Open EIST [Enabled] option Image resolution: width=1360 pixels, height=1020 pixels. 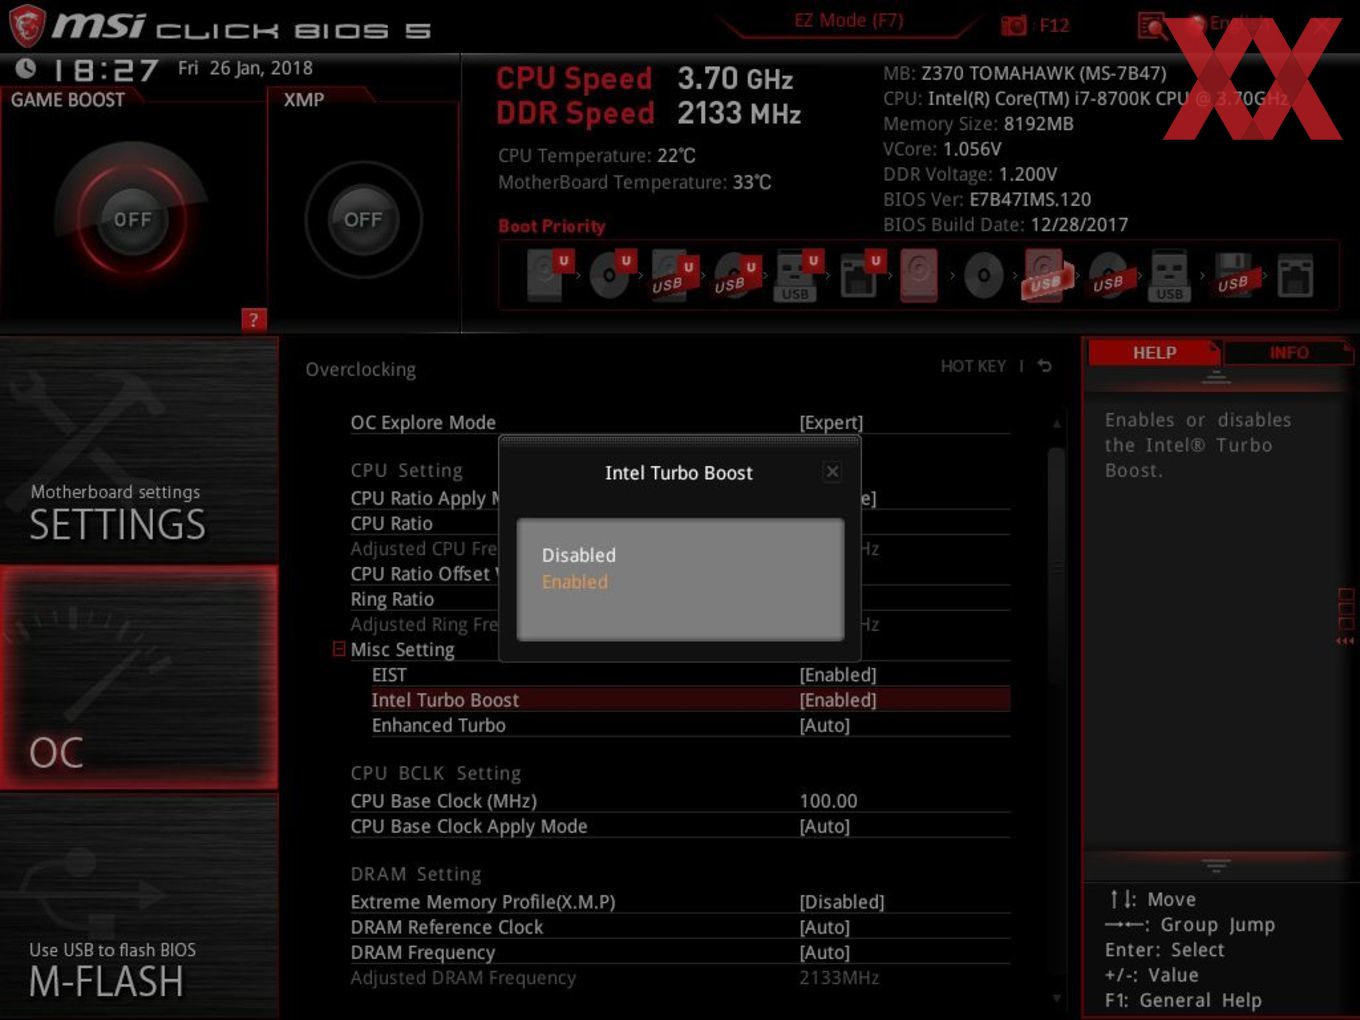[838, 675]
